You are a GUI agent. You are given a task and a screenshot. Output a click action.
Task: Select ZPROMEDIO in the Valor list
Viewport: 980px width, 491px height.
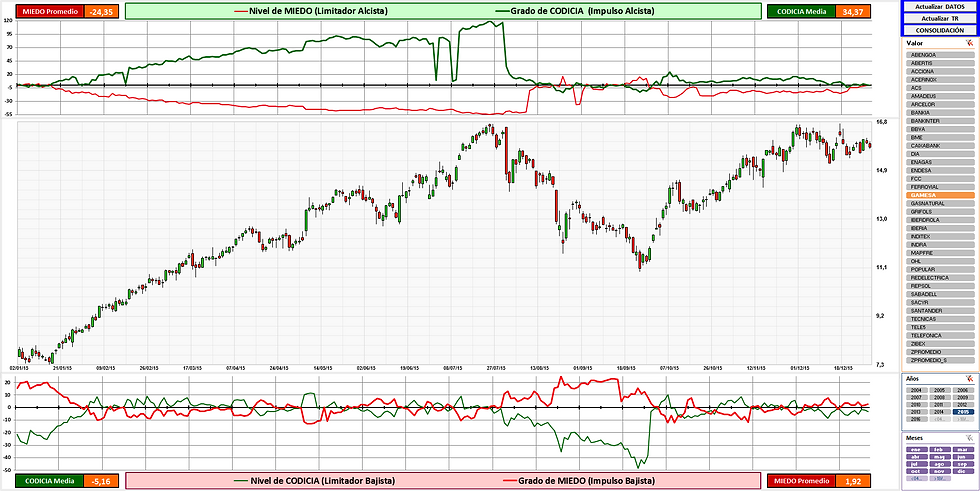940,352
